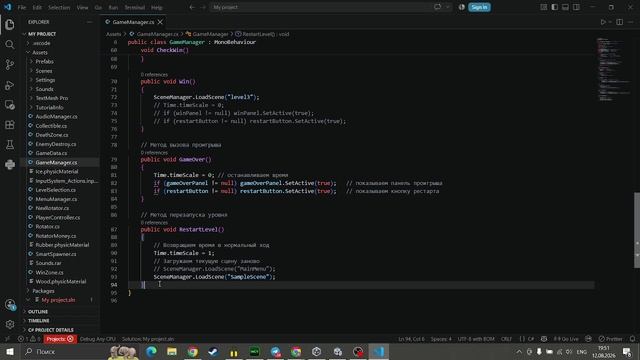Open run options dropdown next to play icon
Image resolution: width=640 pixels, height=360 pixels.
pyautogui.click(x=610, y=22)
